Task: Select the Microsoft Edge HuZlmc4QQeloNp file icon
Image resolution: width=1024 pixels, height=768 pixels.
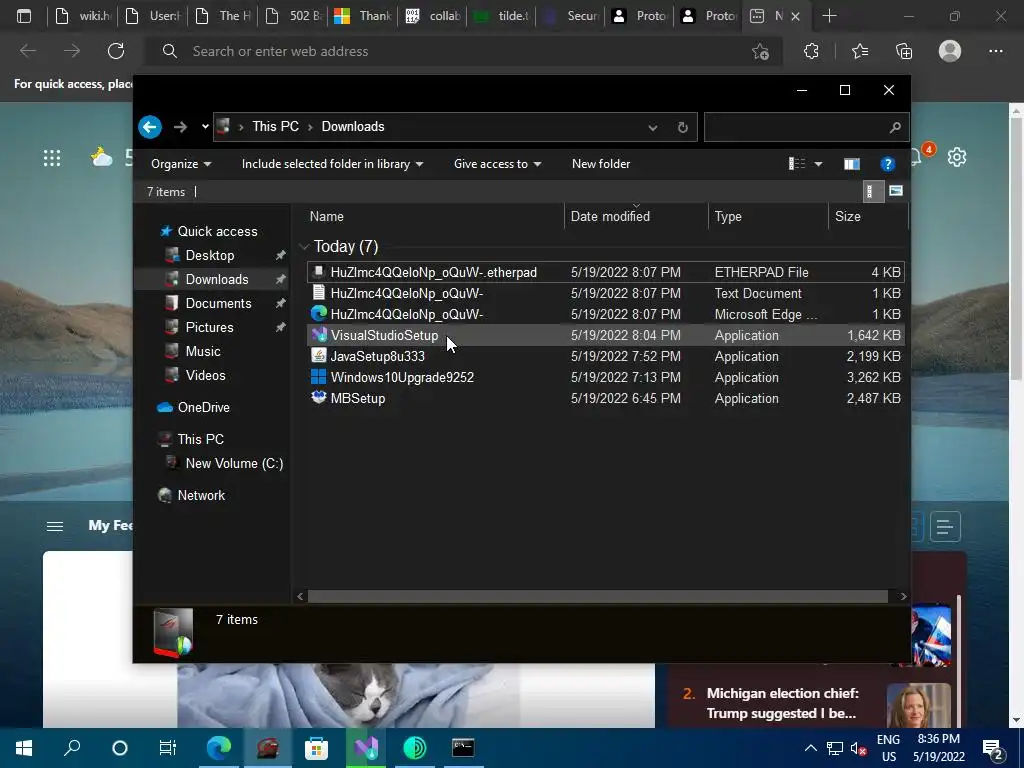Action: point(319,313)
